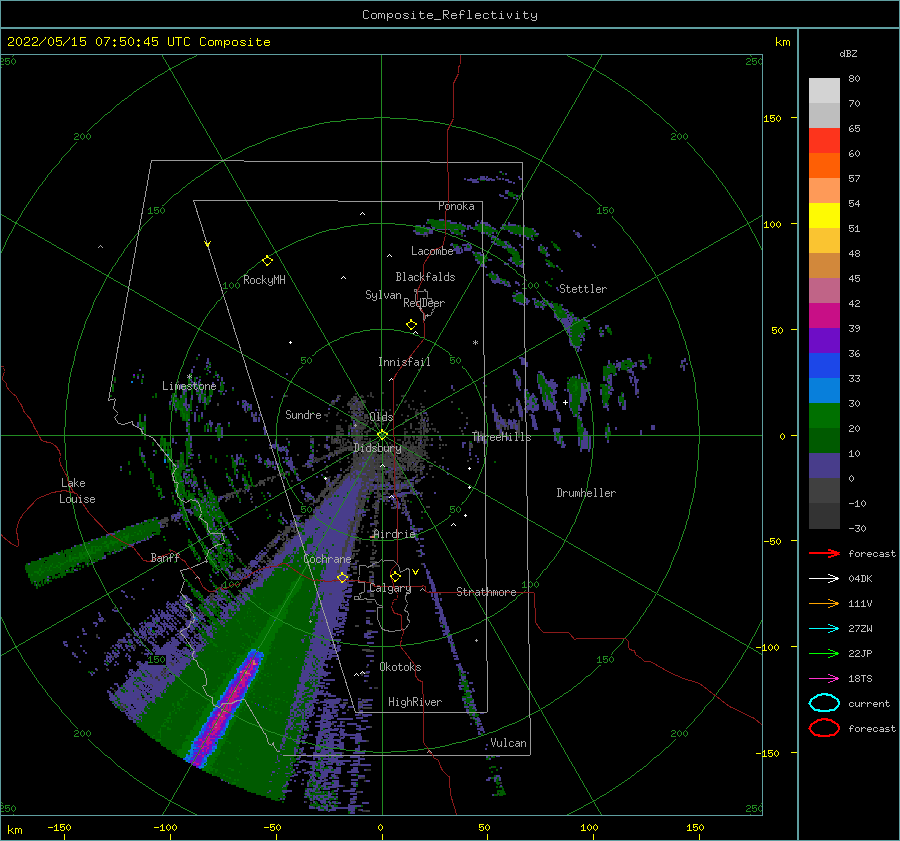Click the magenta 18TS arrow icon
The width and height of the screenshot is (900, 841).
click(824, 679)
